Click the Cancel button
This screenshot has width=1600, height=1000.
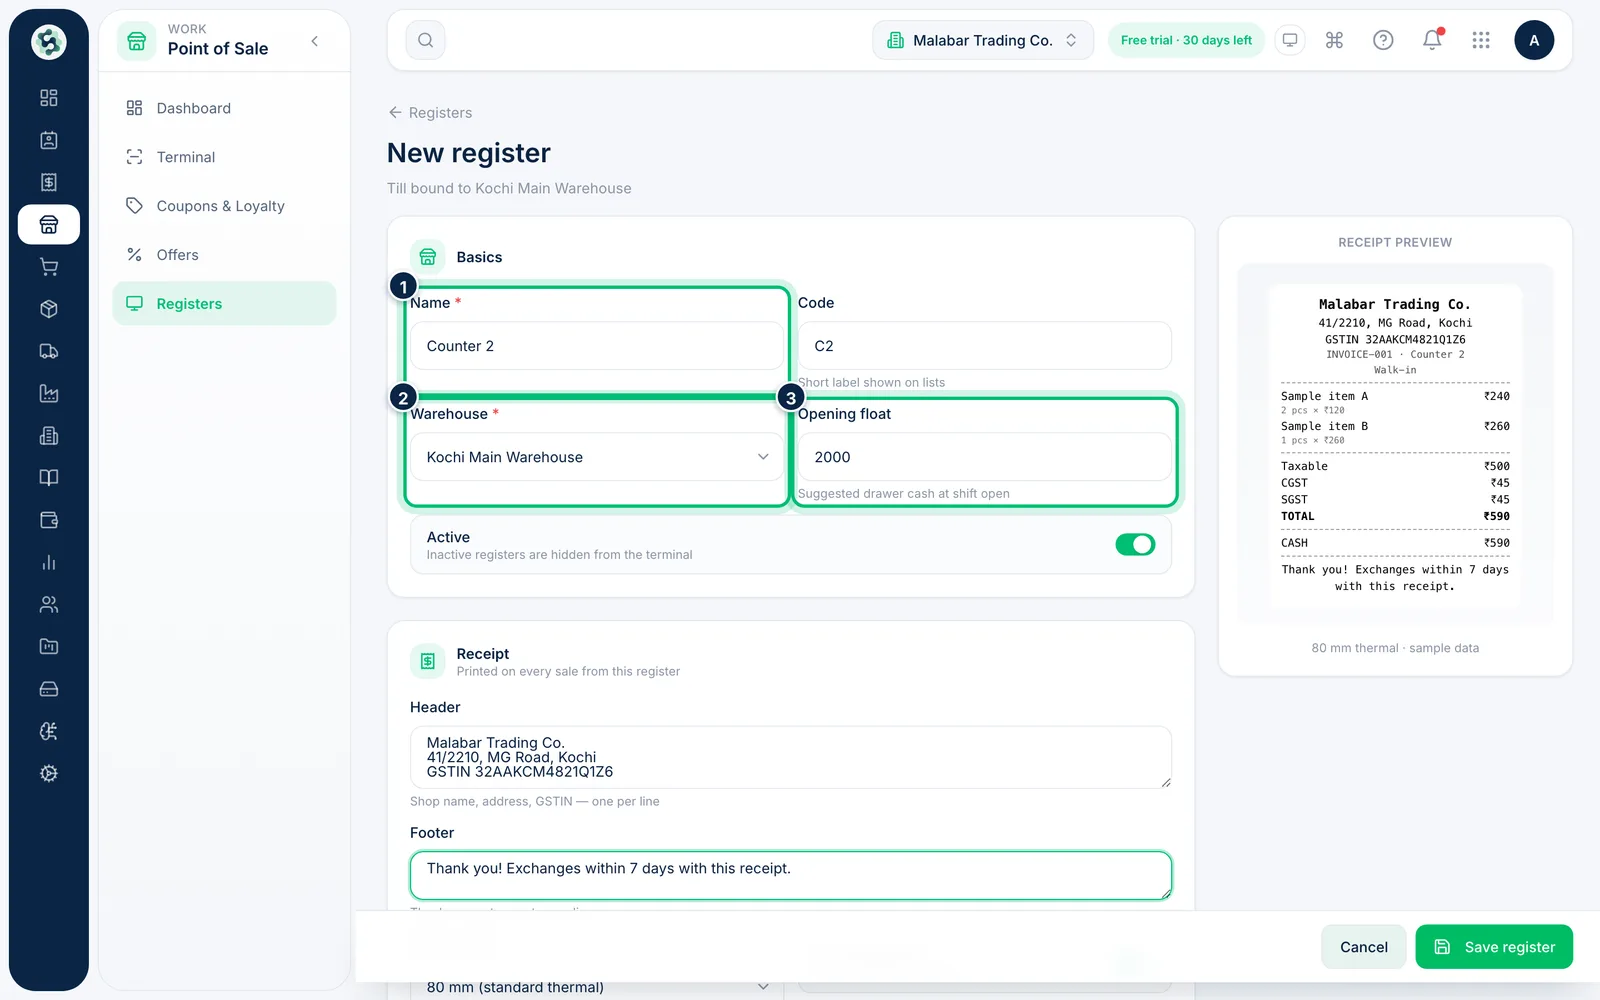[1364, 947]
